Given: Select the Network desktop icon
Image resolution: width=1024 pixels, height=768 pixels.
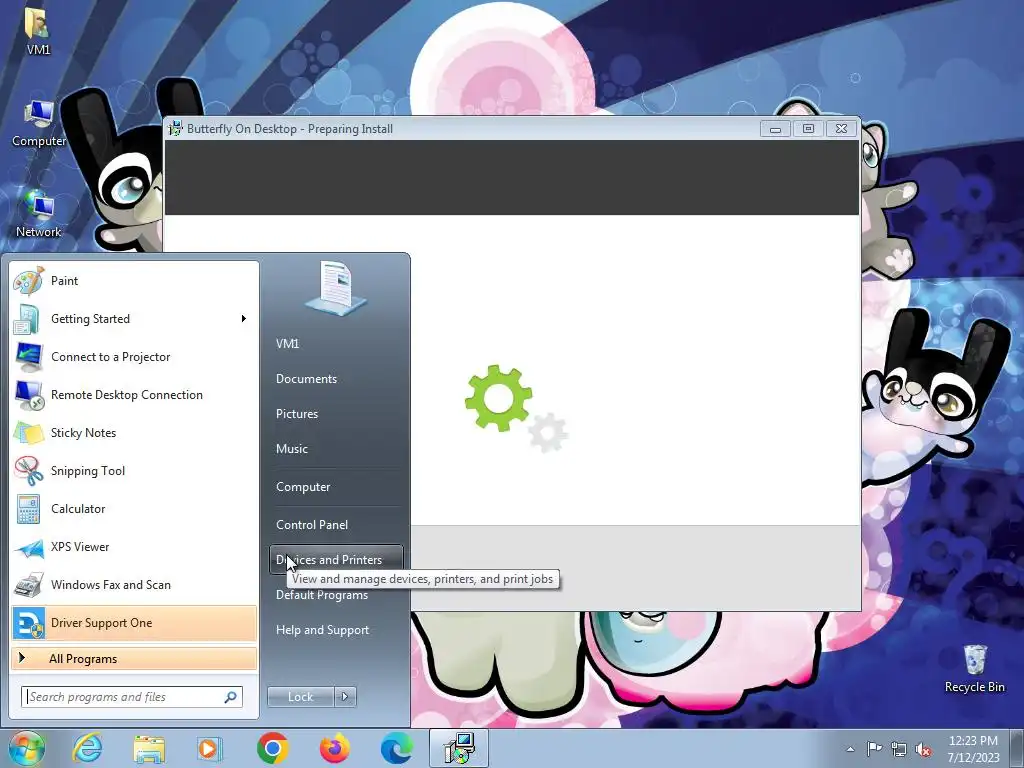Looking at the screenshot, I should pos(39,214).
